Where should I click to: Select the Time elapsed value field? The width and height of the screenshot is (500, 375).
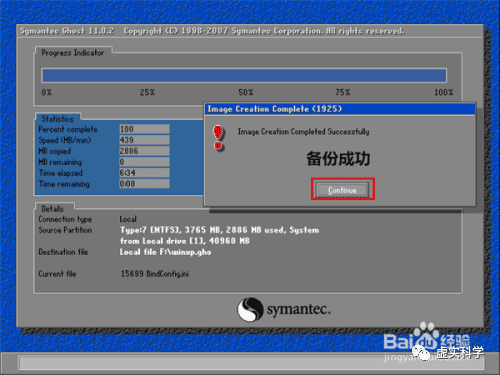(x=144, y=173)
